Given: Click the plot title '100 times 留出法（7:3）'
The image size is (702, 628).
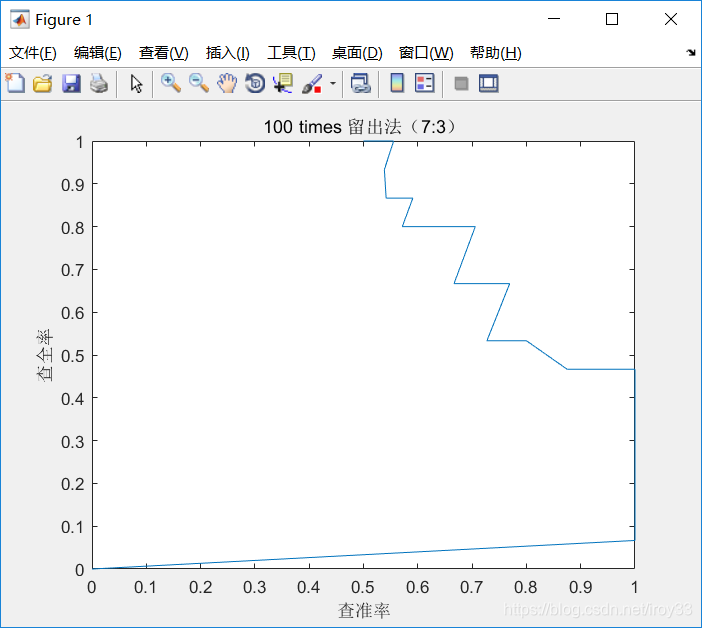Looking at the screenshot, I should [x=360, y=127].
